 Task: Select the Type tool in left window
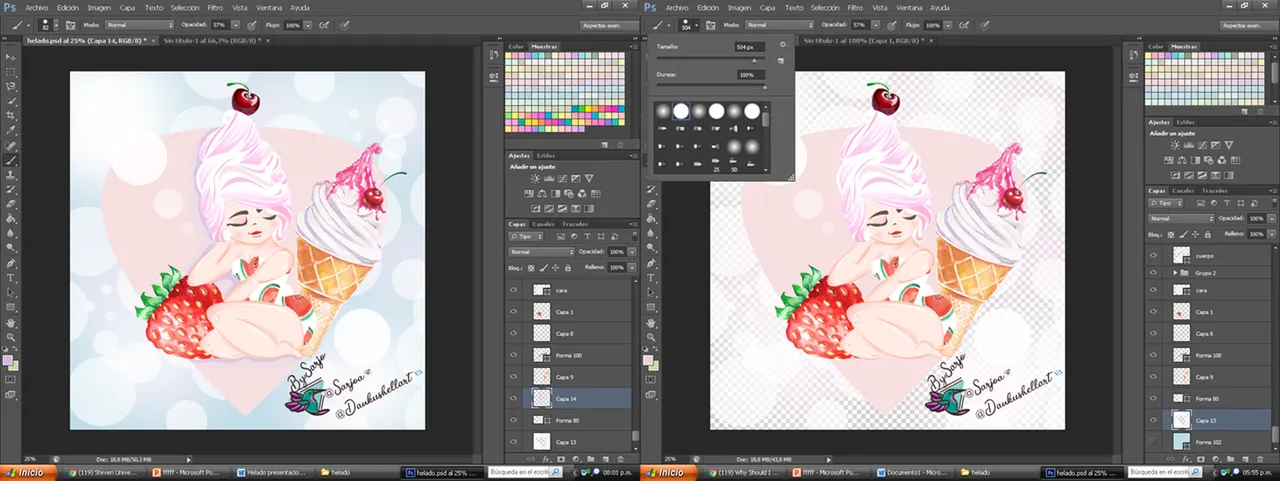coord(12,277)
